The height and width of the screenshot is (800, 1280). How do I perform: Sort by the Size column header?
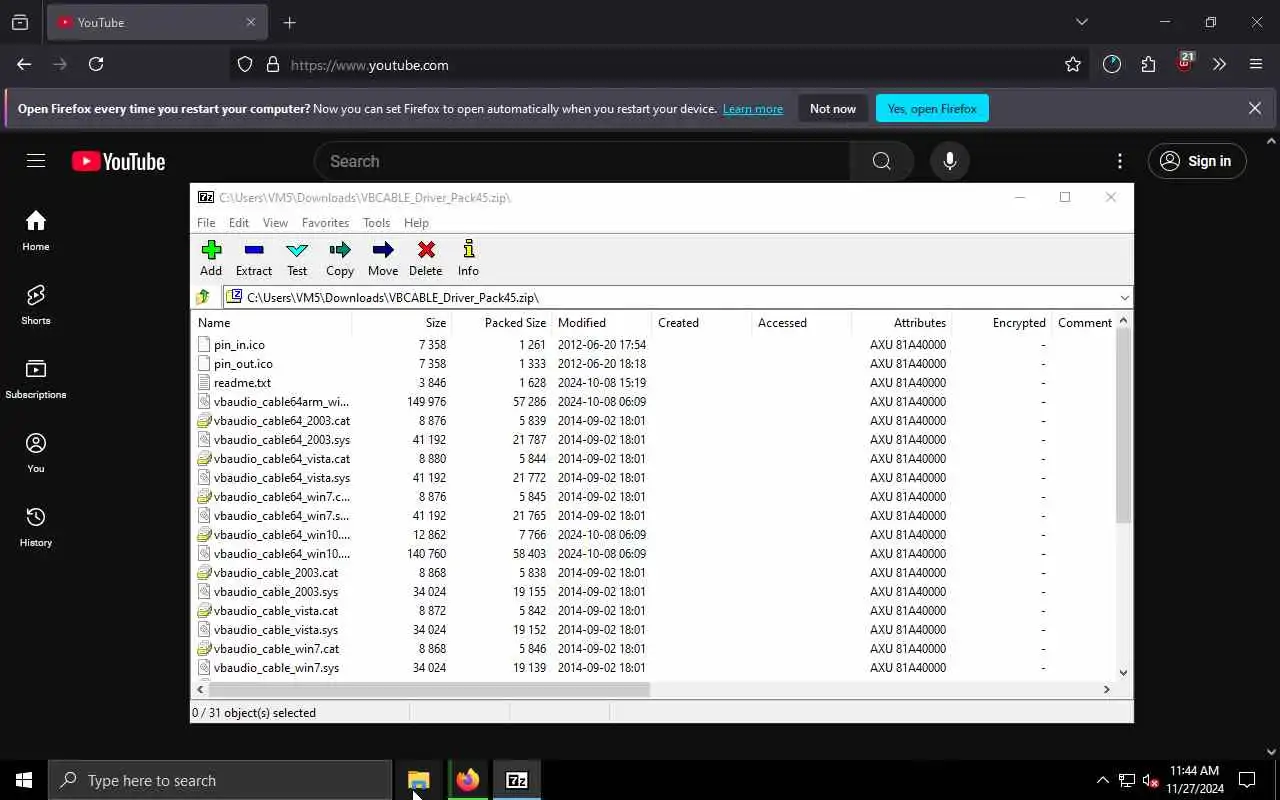click(x=402, y=323)
